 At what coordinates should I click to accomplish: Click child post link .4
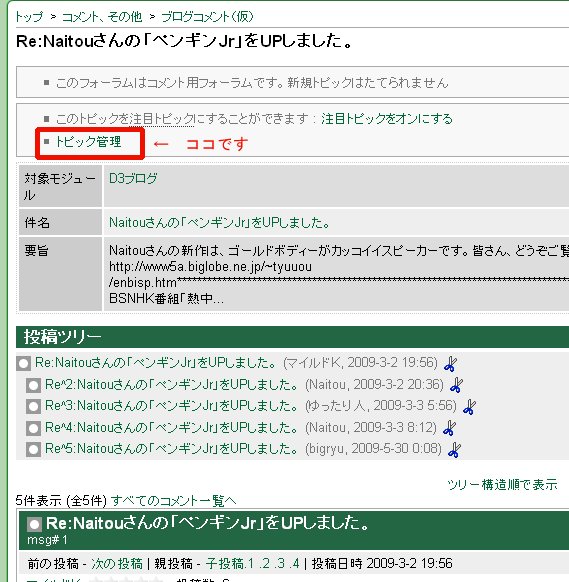[x=294, y=563]
